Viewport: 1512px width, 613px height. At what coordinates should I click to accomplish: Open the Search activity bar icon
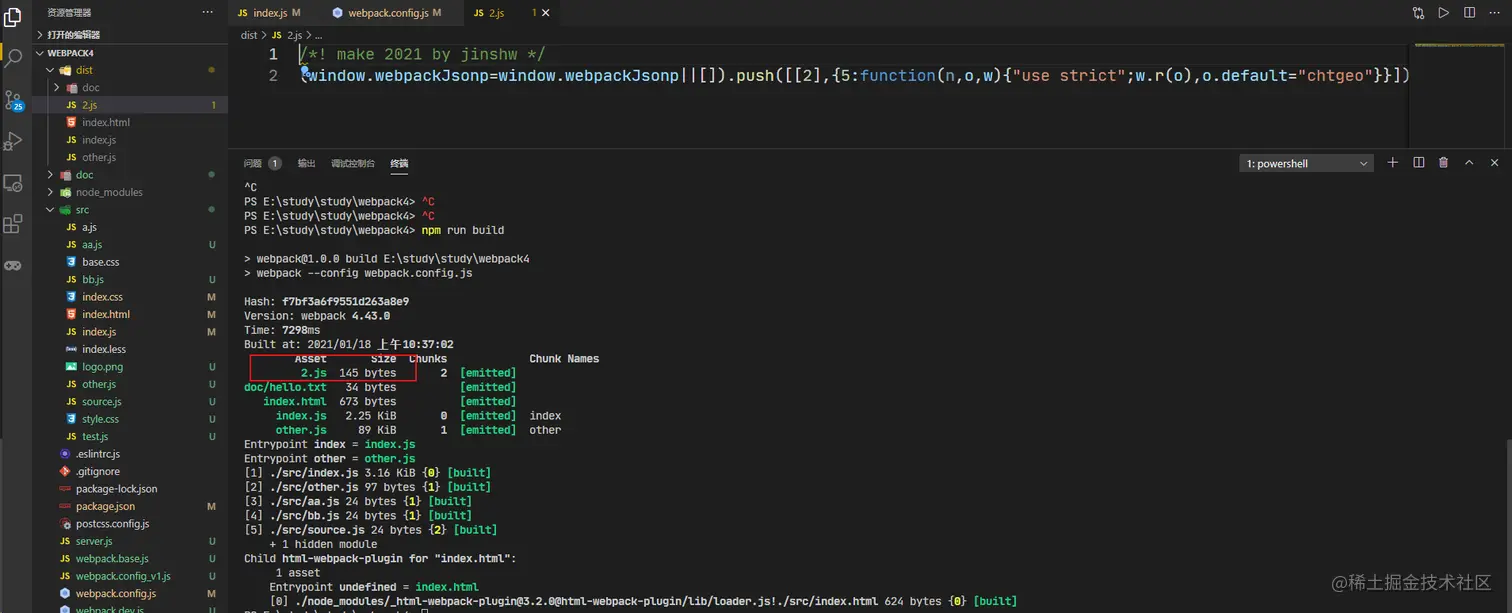13,57
